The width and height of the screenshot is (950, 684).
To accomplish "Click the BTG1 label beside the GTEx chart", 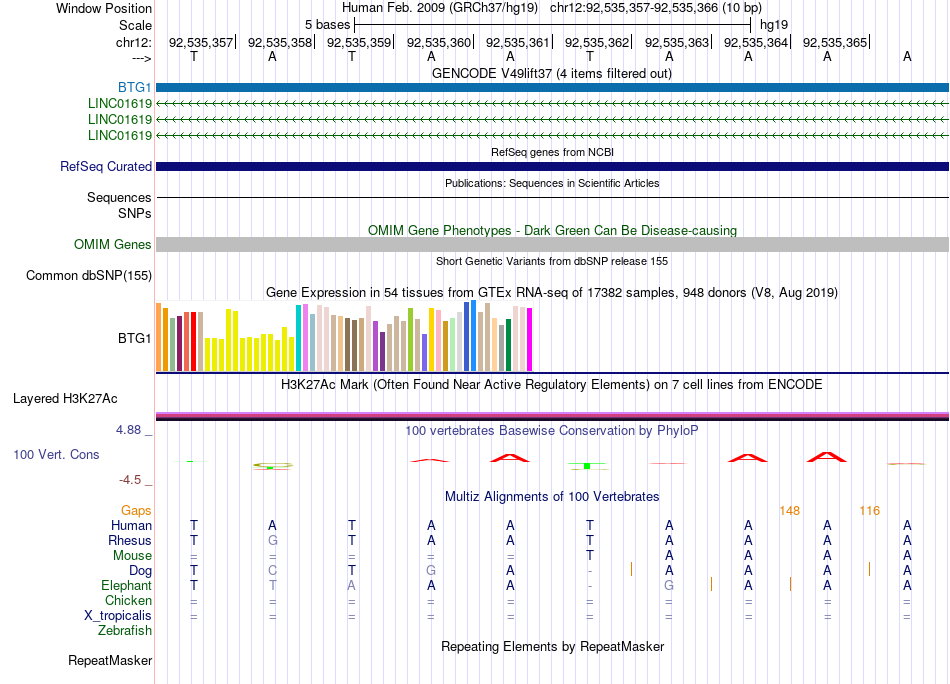I will click(x=135, y=338).
